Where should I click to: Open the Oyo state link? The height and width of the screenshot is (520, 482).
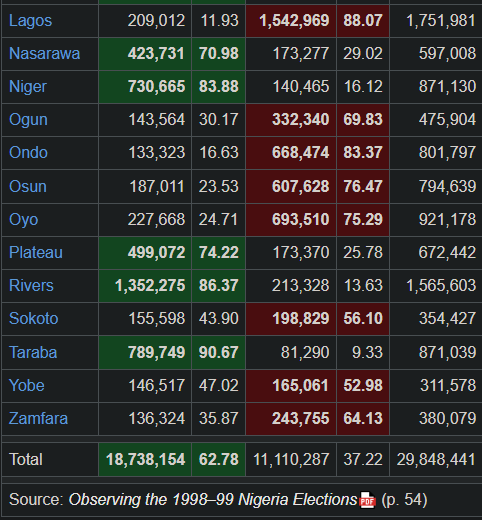point(24,220)
